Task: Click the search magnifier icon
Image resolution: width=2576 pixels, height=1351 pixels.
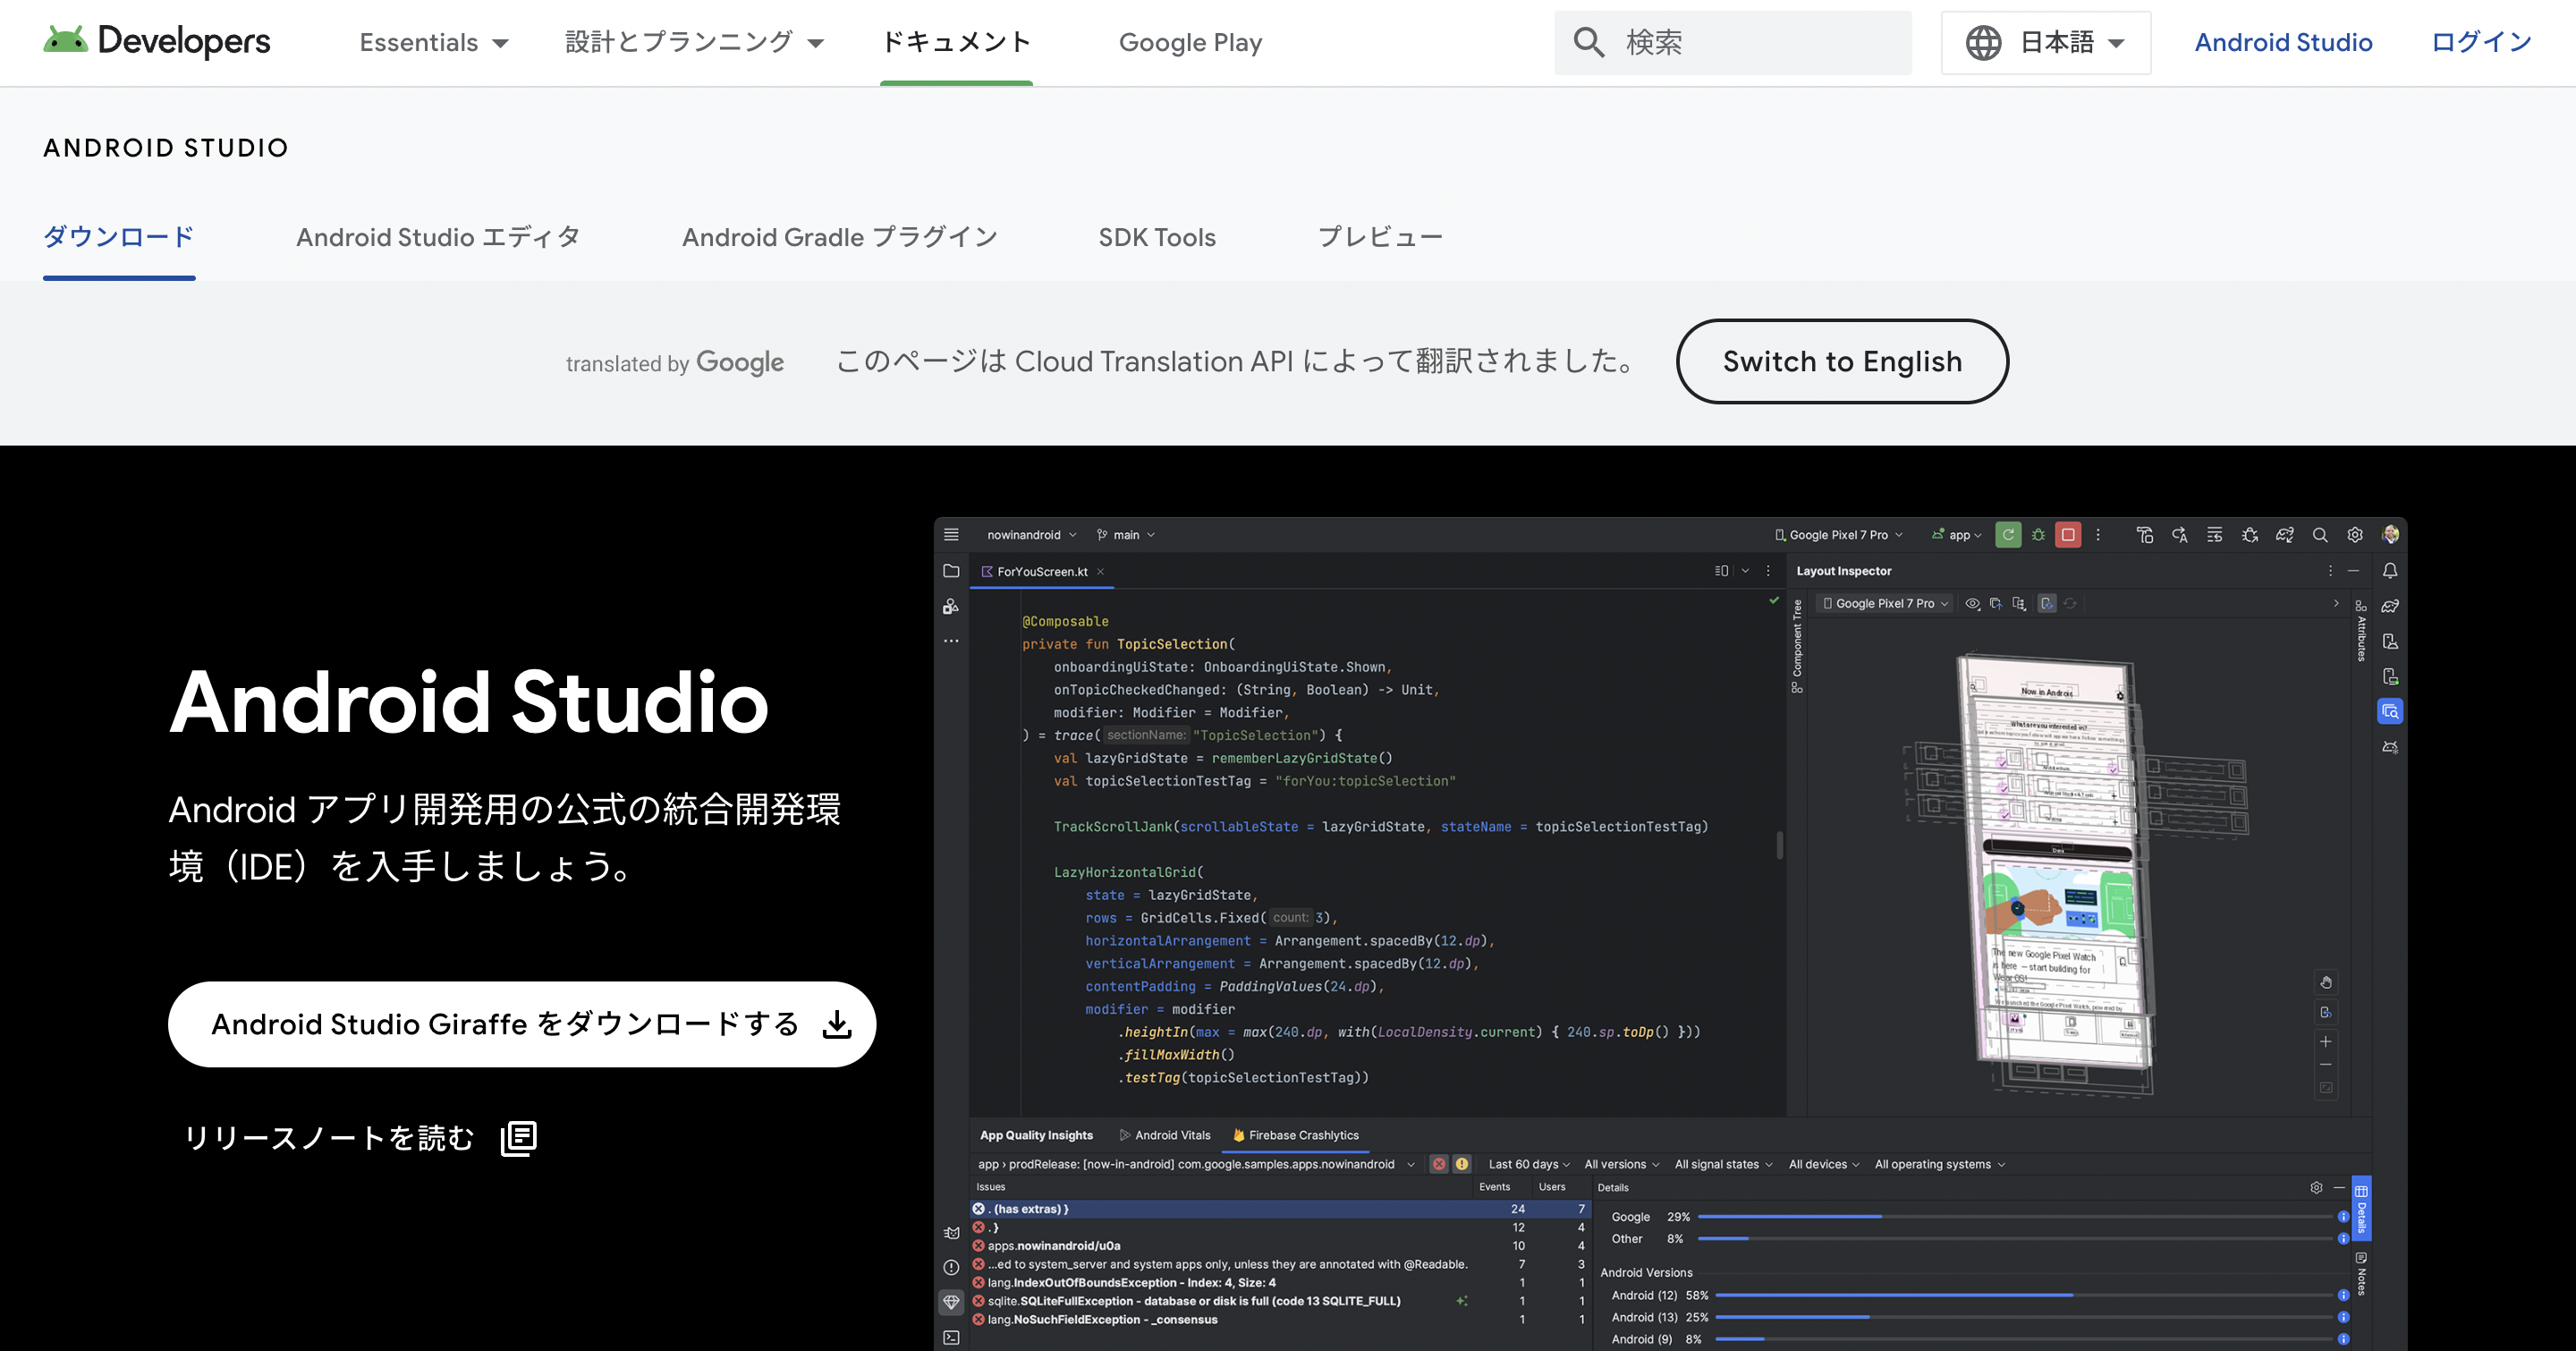Action: [1588, 42]
